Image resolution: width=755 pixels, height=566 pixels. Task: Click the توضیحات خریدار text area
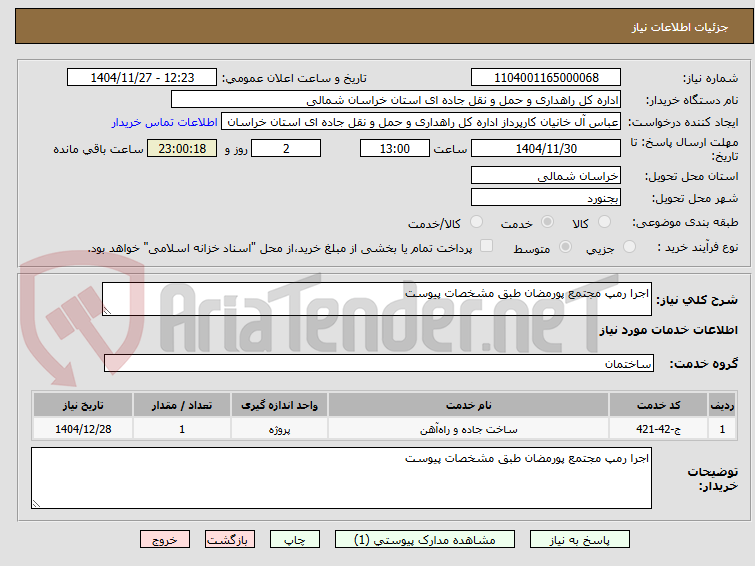(x=341, y=478)
